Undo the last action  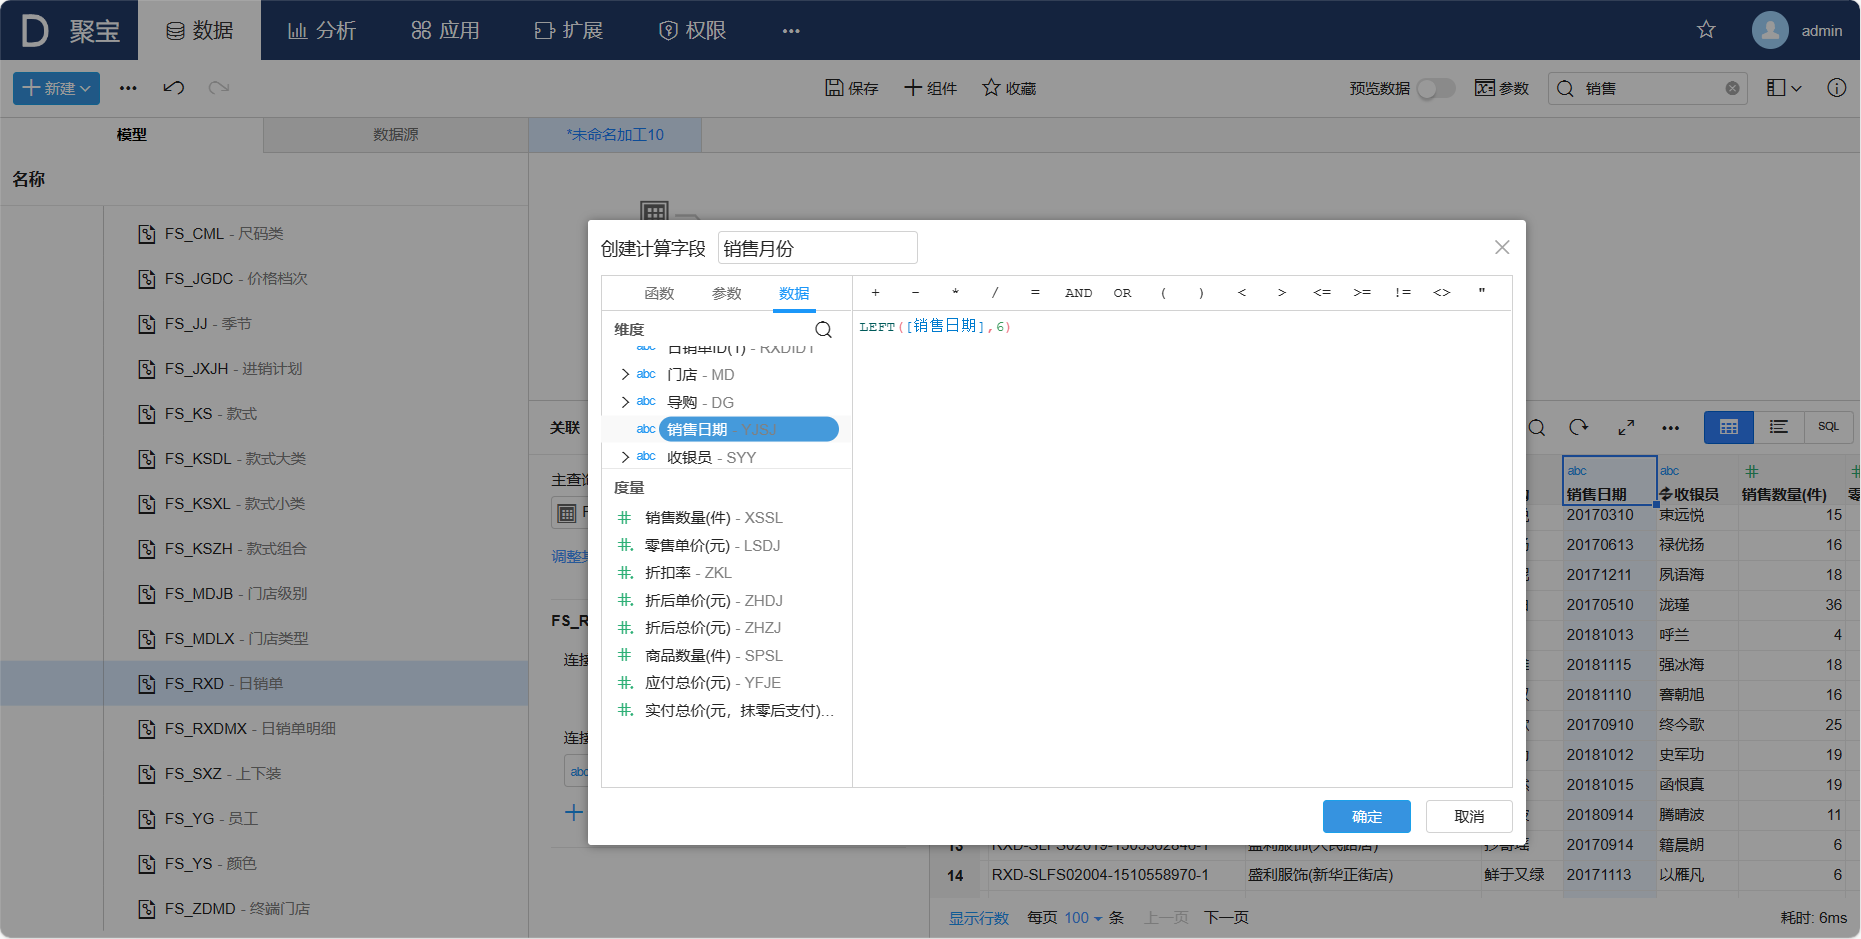coord(174,88)
